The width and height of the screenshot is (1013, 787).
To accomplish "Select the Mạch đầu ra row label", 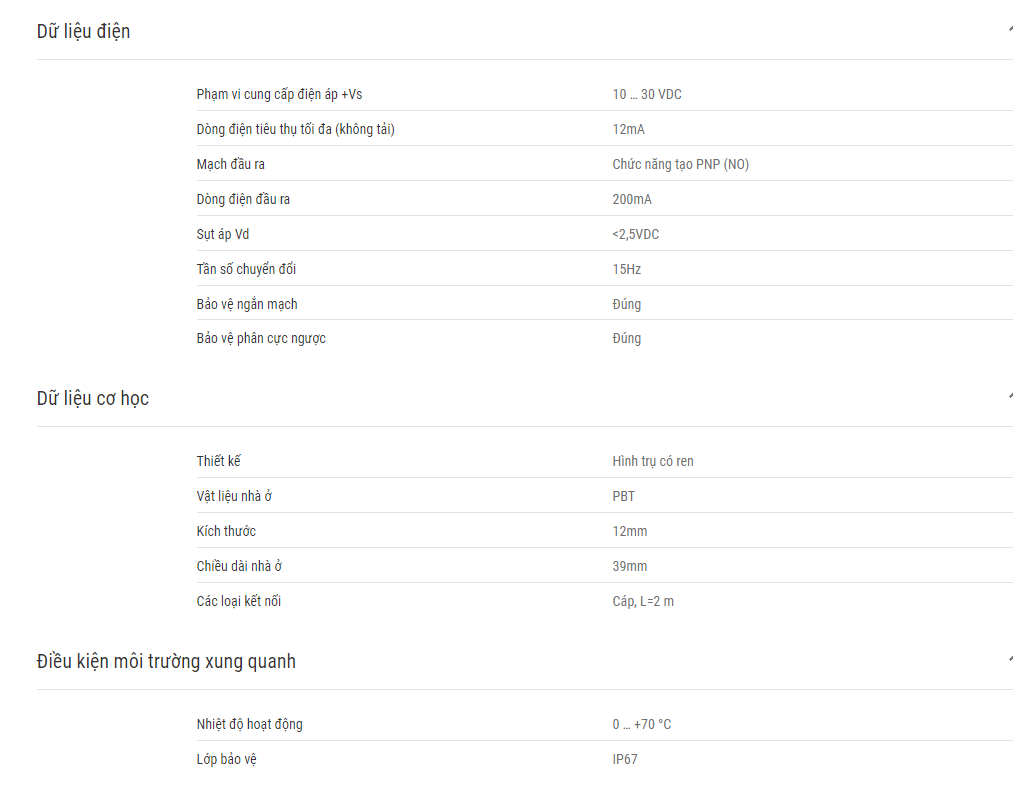I will pyautogui.click(x=231, y=164).
